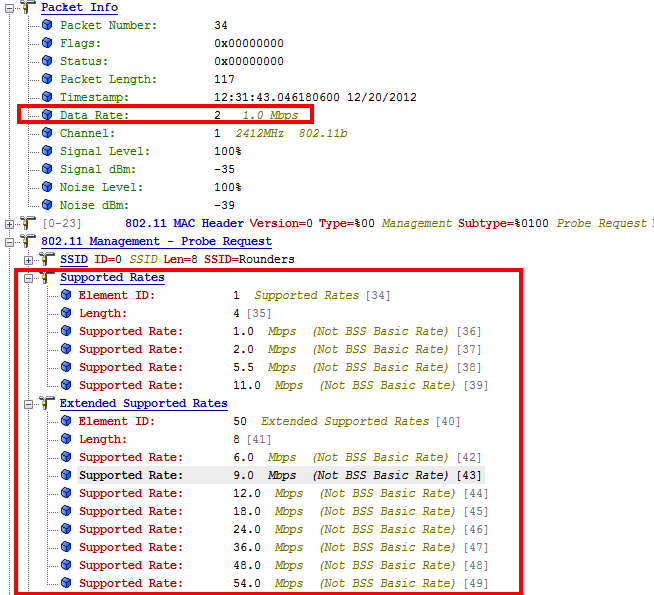Click the node icon beside Packet Info

tap(28, 7)
